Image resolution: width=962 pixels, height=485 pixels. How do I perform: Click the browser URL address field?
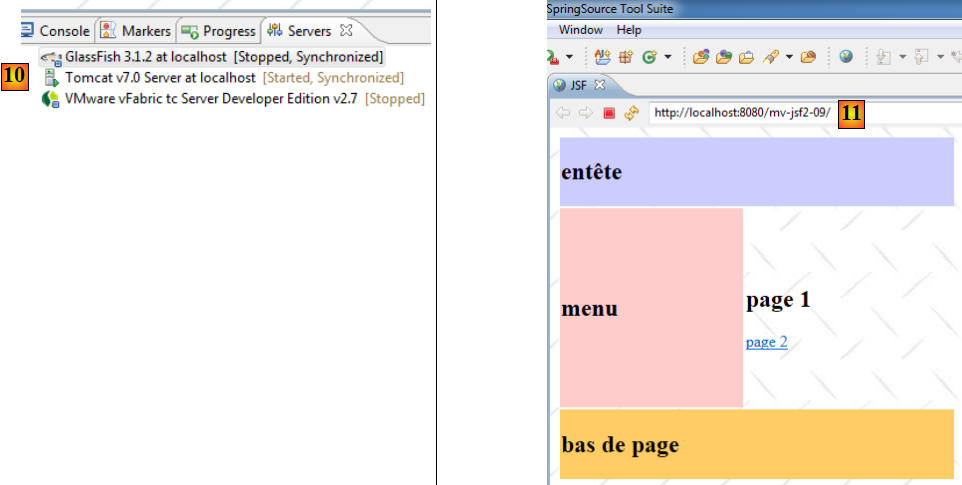[740, 113]
